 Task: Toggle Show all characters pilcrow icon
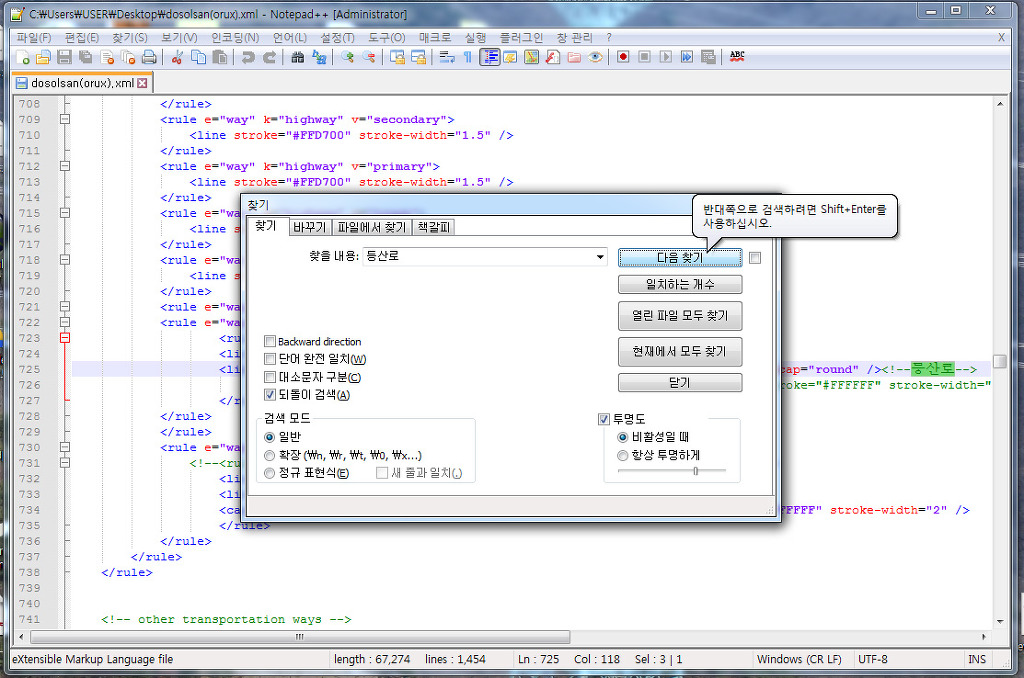click(x=467, y=58)
